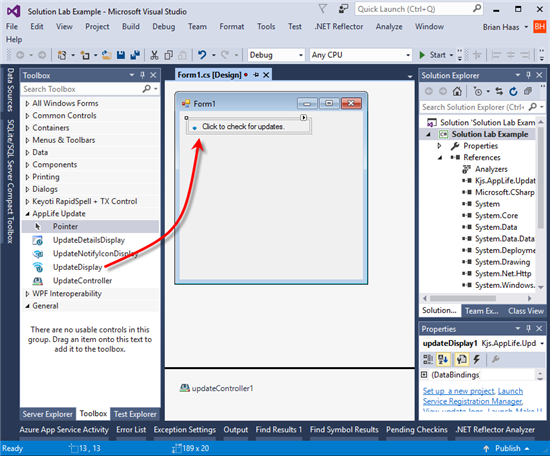
Task: Expand Common Controls group
Action: point(27,116)
